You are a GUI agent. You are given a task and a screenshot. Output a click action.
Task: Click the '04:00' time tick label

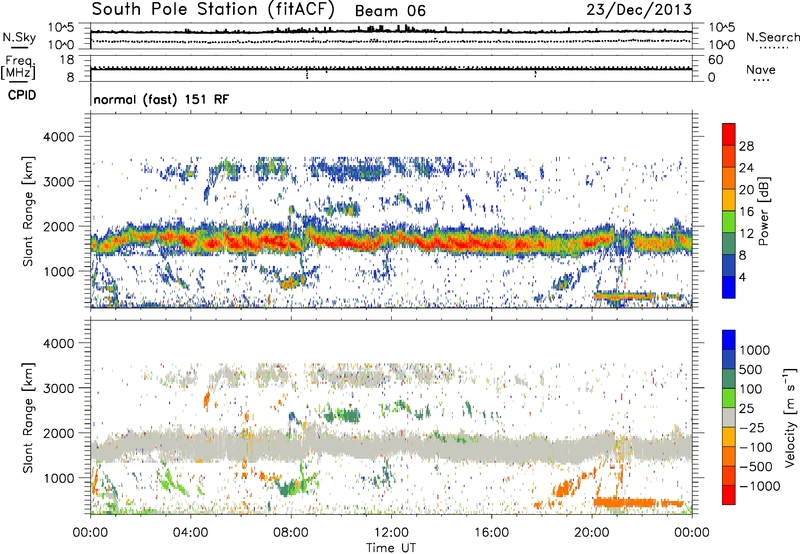coord(190,533)
